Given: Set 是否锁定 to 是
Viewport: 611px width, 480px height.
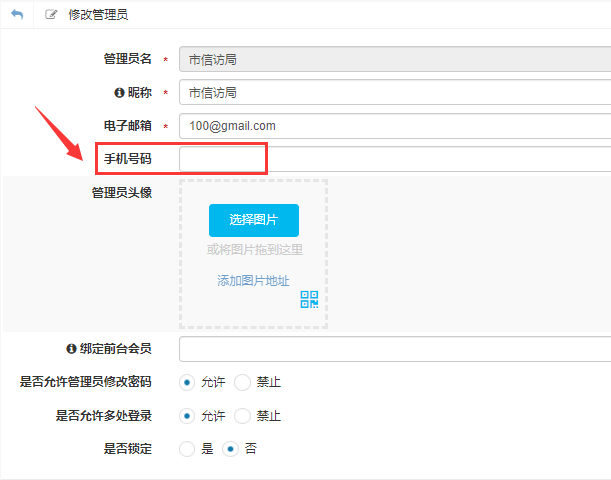Looking at the screenshot, I should pos(187,449).
